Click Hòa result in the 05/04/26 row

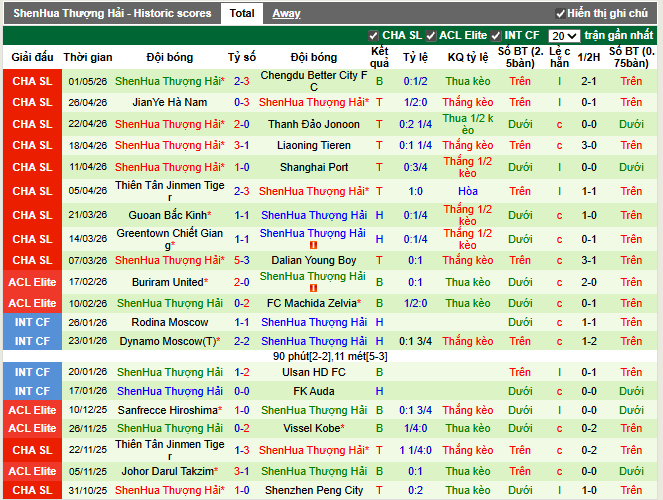pyautogui.click(x=468, y=191)
